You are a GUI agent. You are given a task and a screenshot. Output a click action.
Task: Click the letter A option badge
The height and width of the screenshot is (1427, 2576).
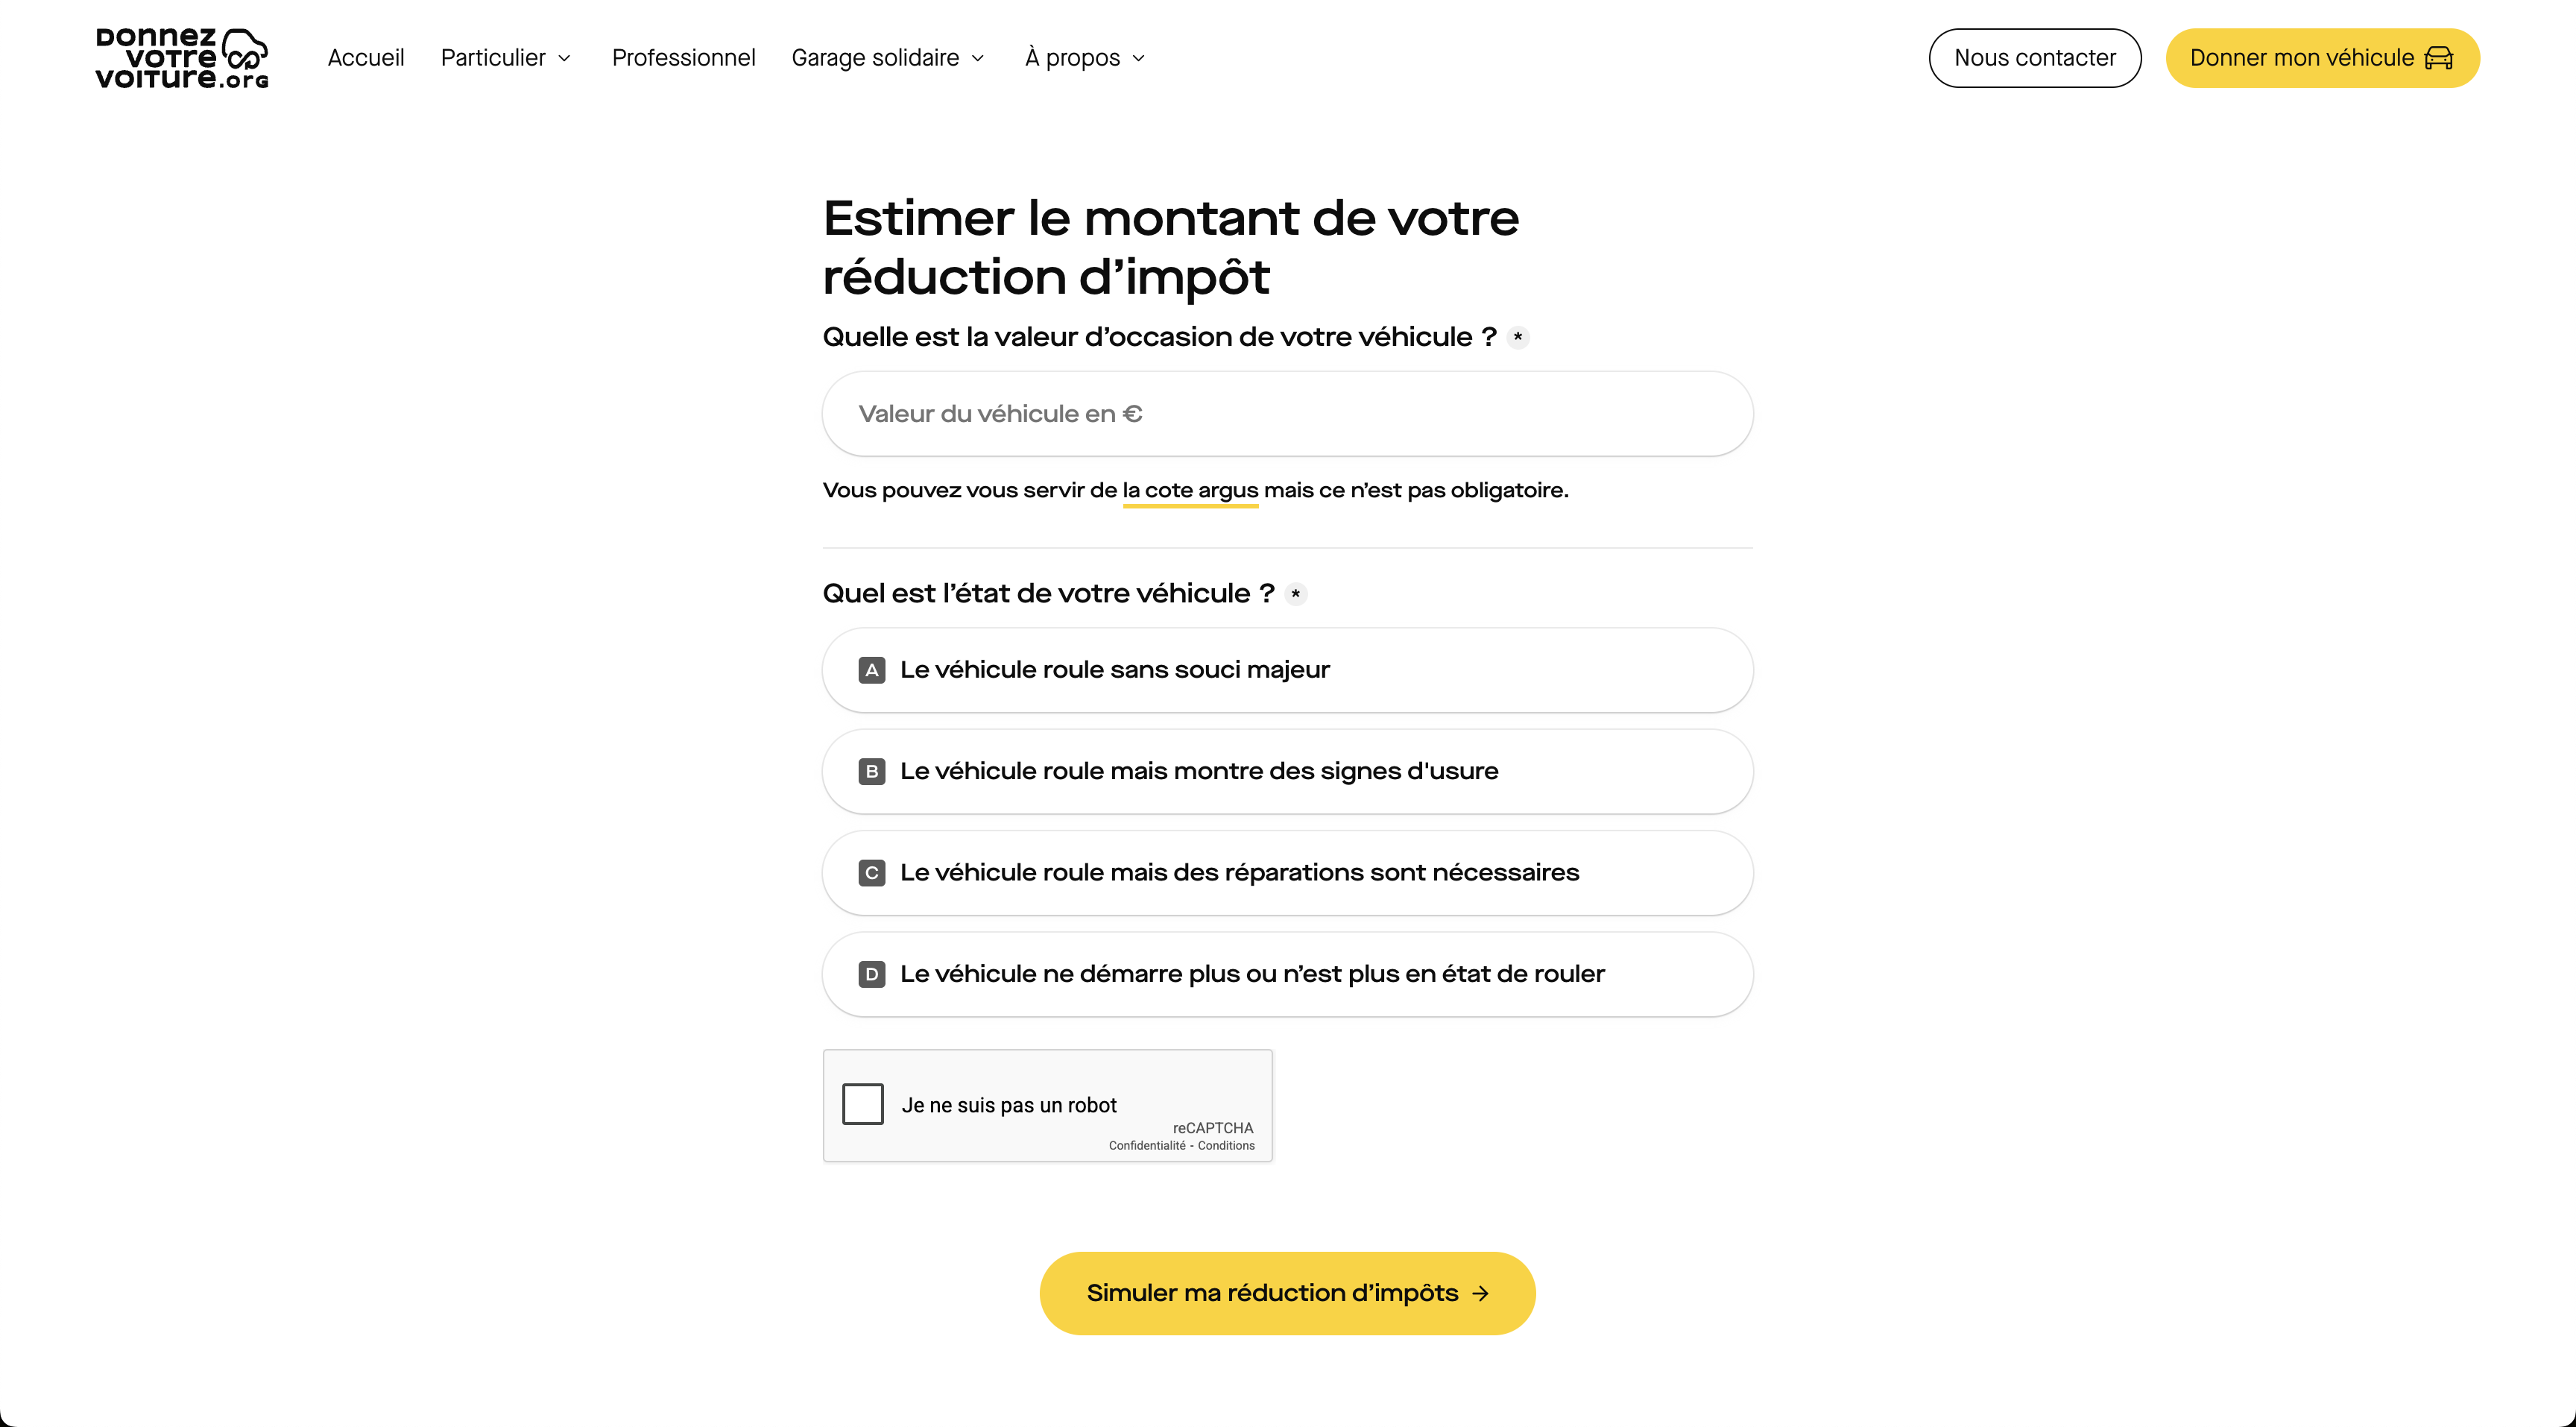point(871,670)
